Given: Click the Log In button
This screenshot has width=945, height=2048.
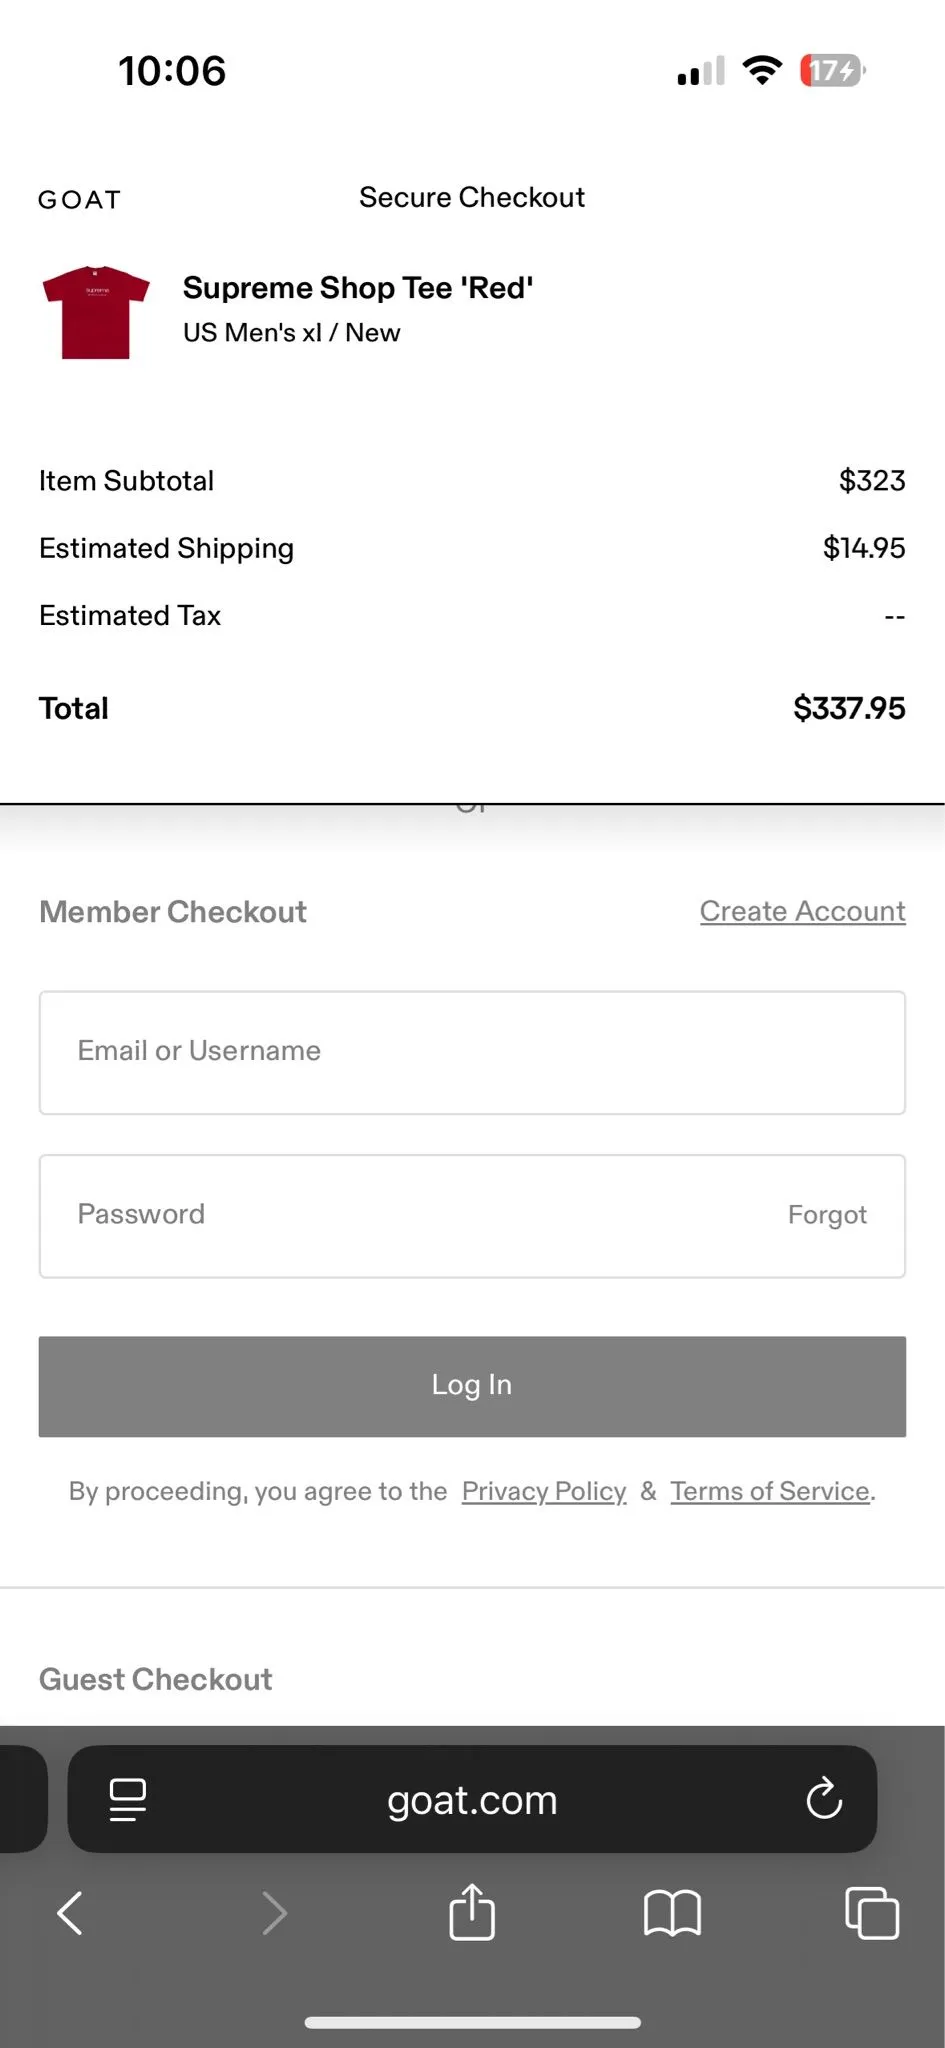Looking at the screenshot, I should pos(472,1386).
